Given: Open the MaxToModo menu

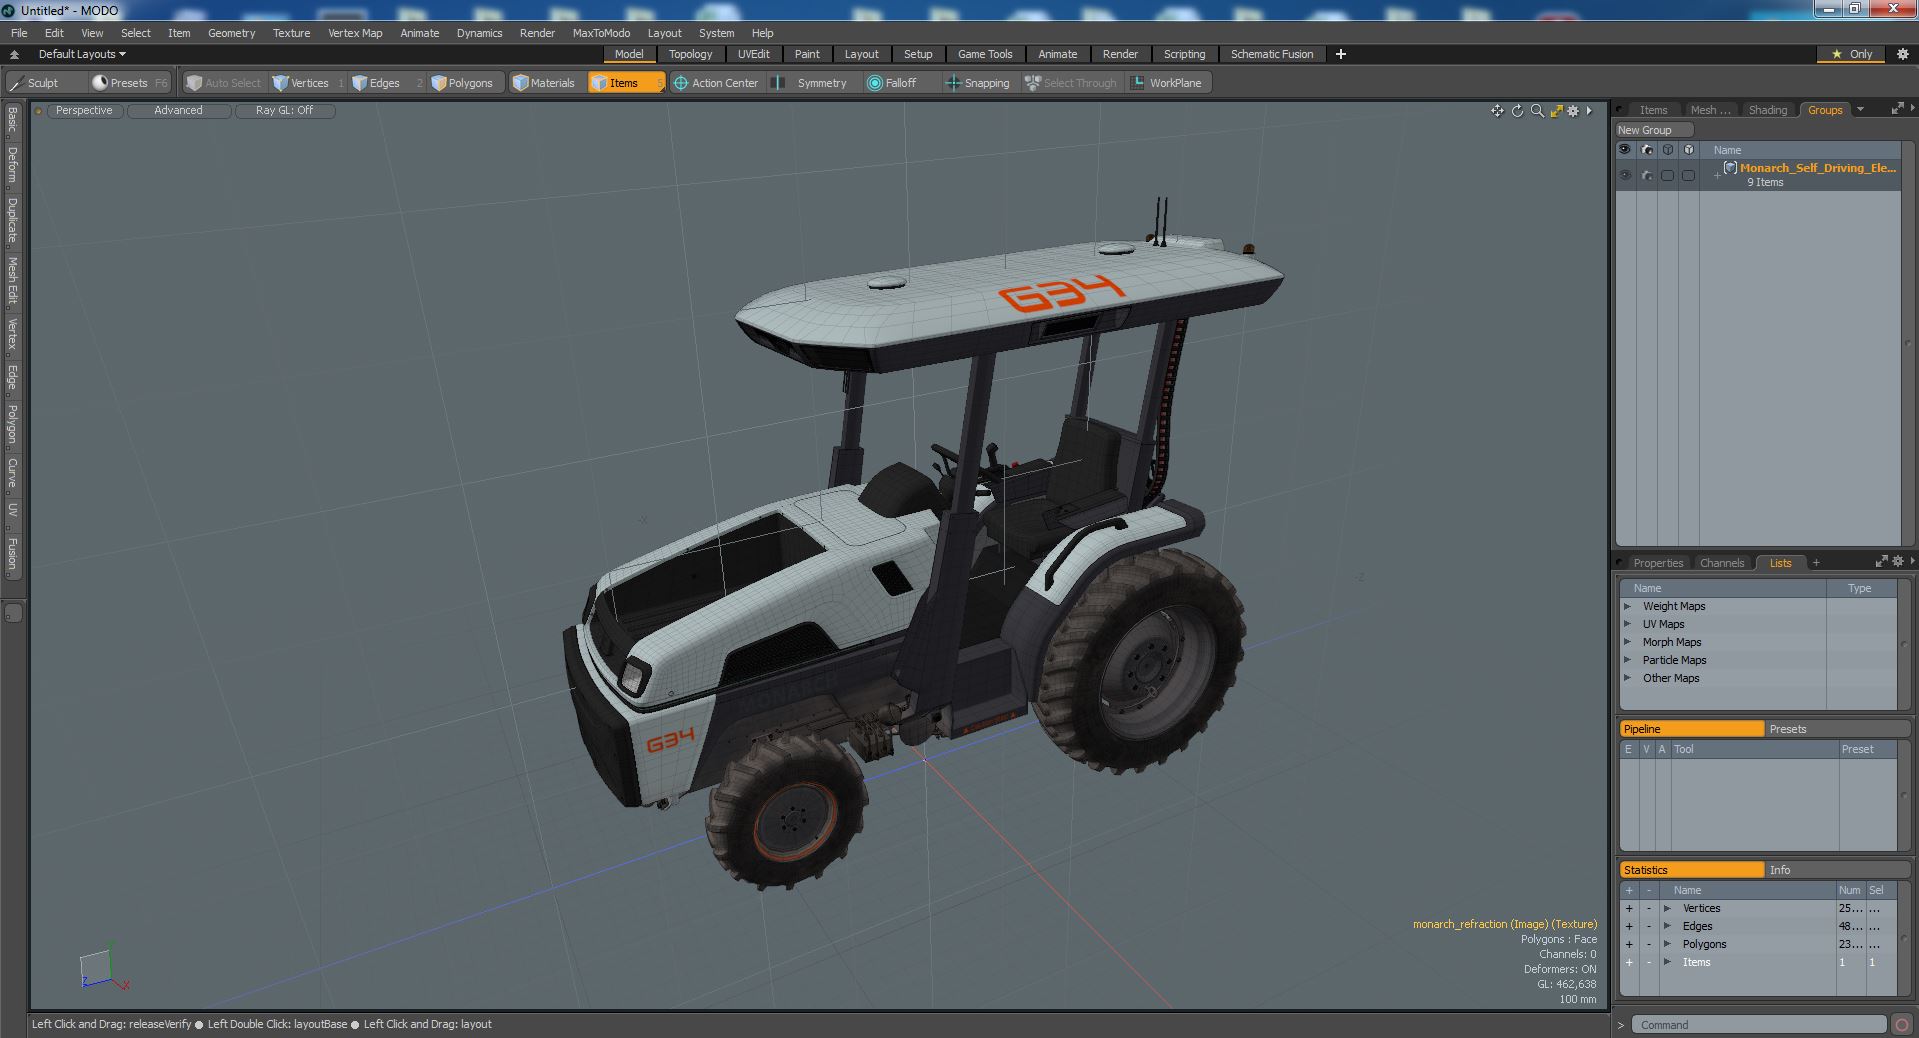Looking at the screenshot, I should (x=601, y=33).
